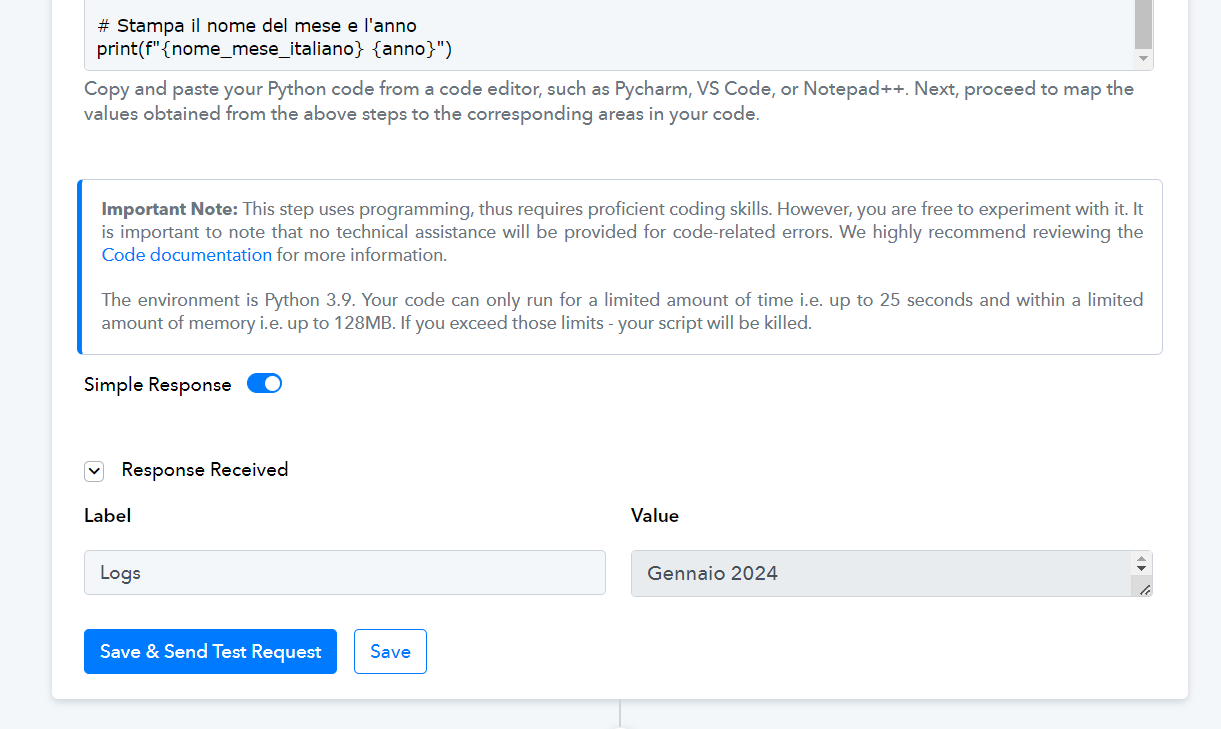Open the Code documentation link
Screen dimensions: 1221x729
[187, 255]
